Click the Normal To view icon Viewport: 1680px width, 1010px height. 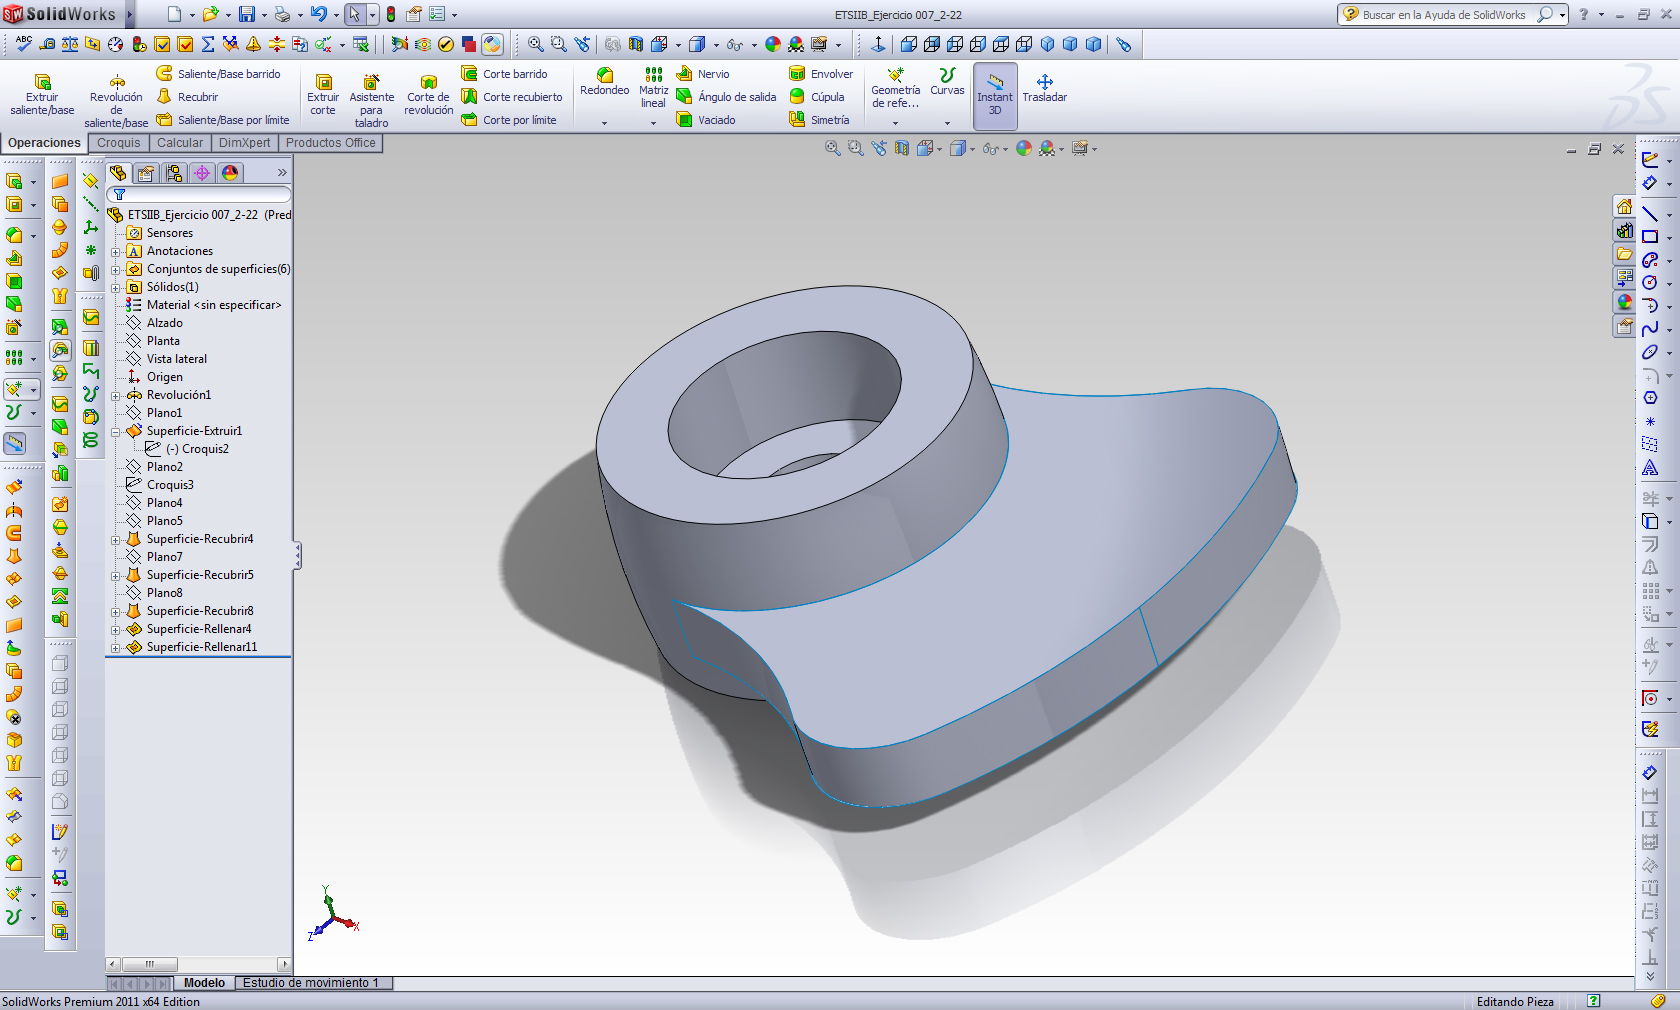tap(878, 44)
